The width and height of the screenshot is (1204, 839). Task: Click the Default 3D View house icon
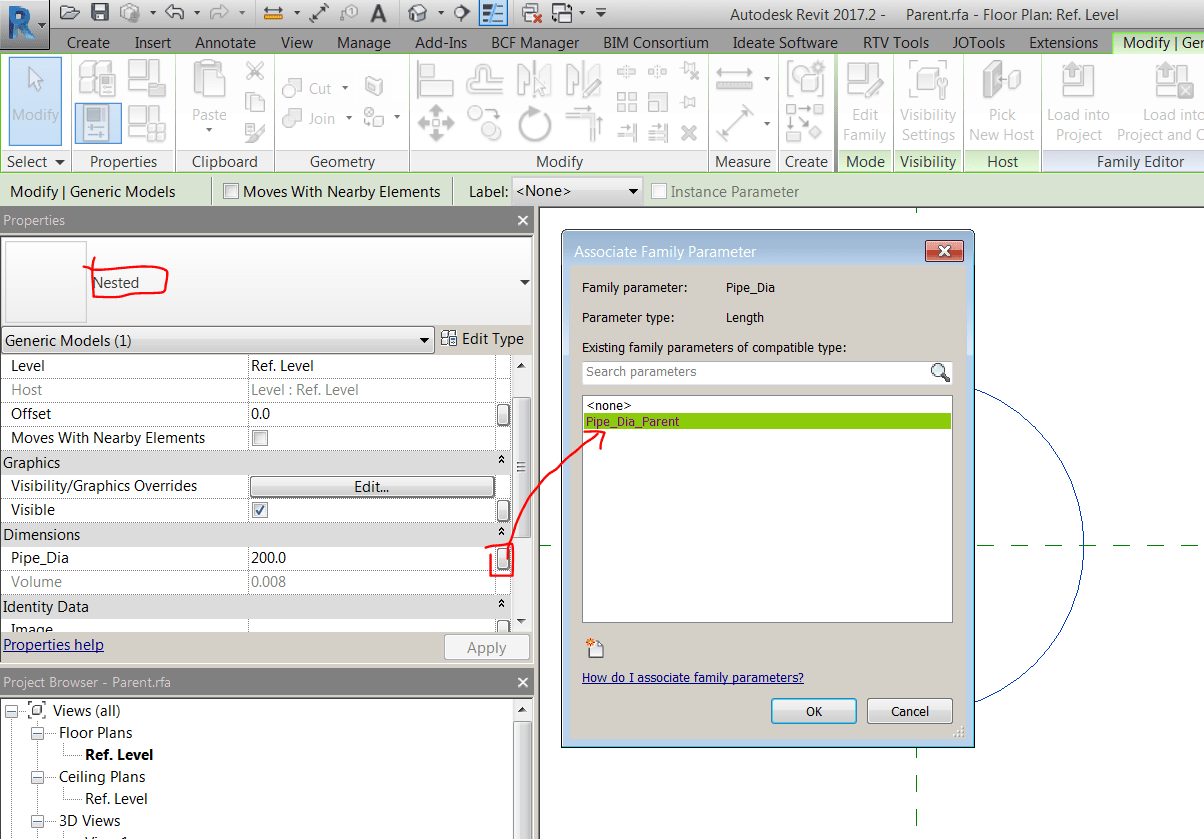tap(418, 13)
